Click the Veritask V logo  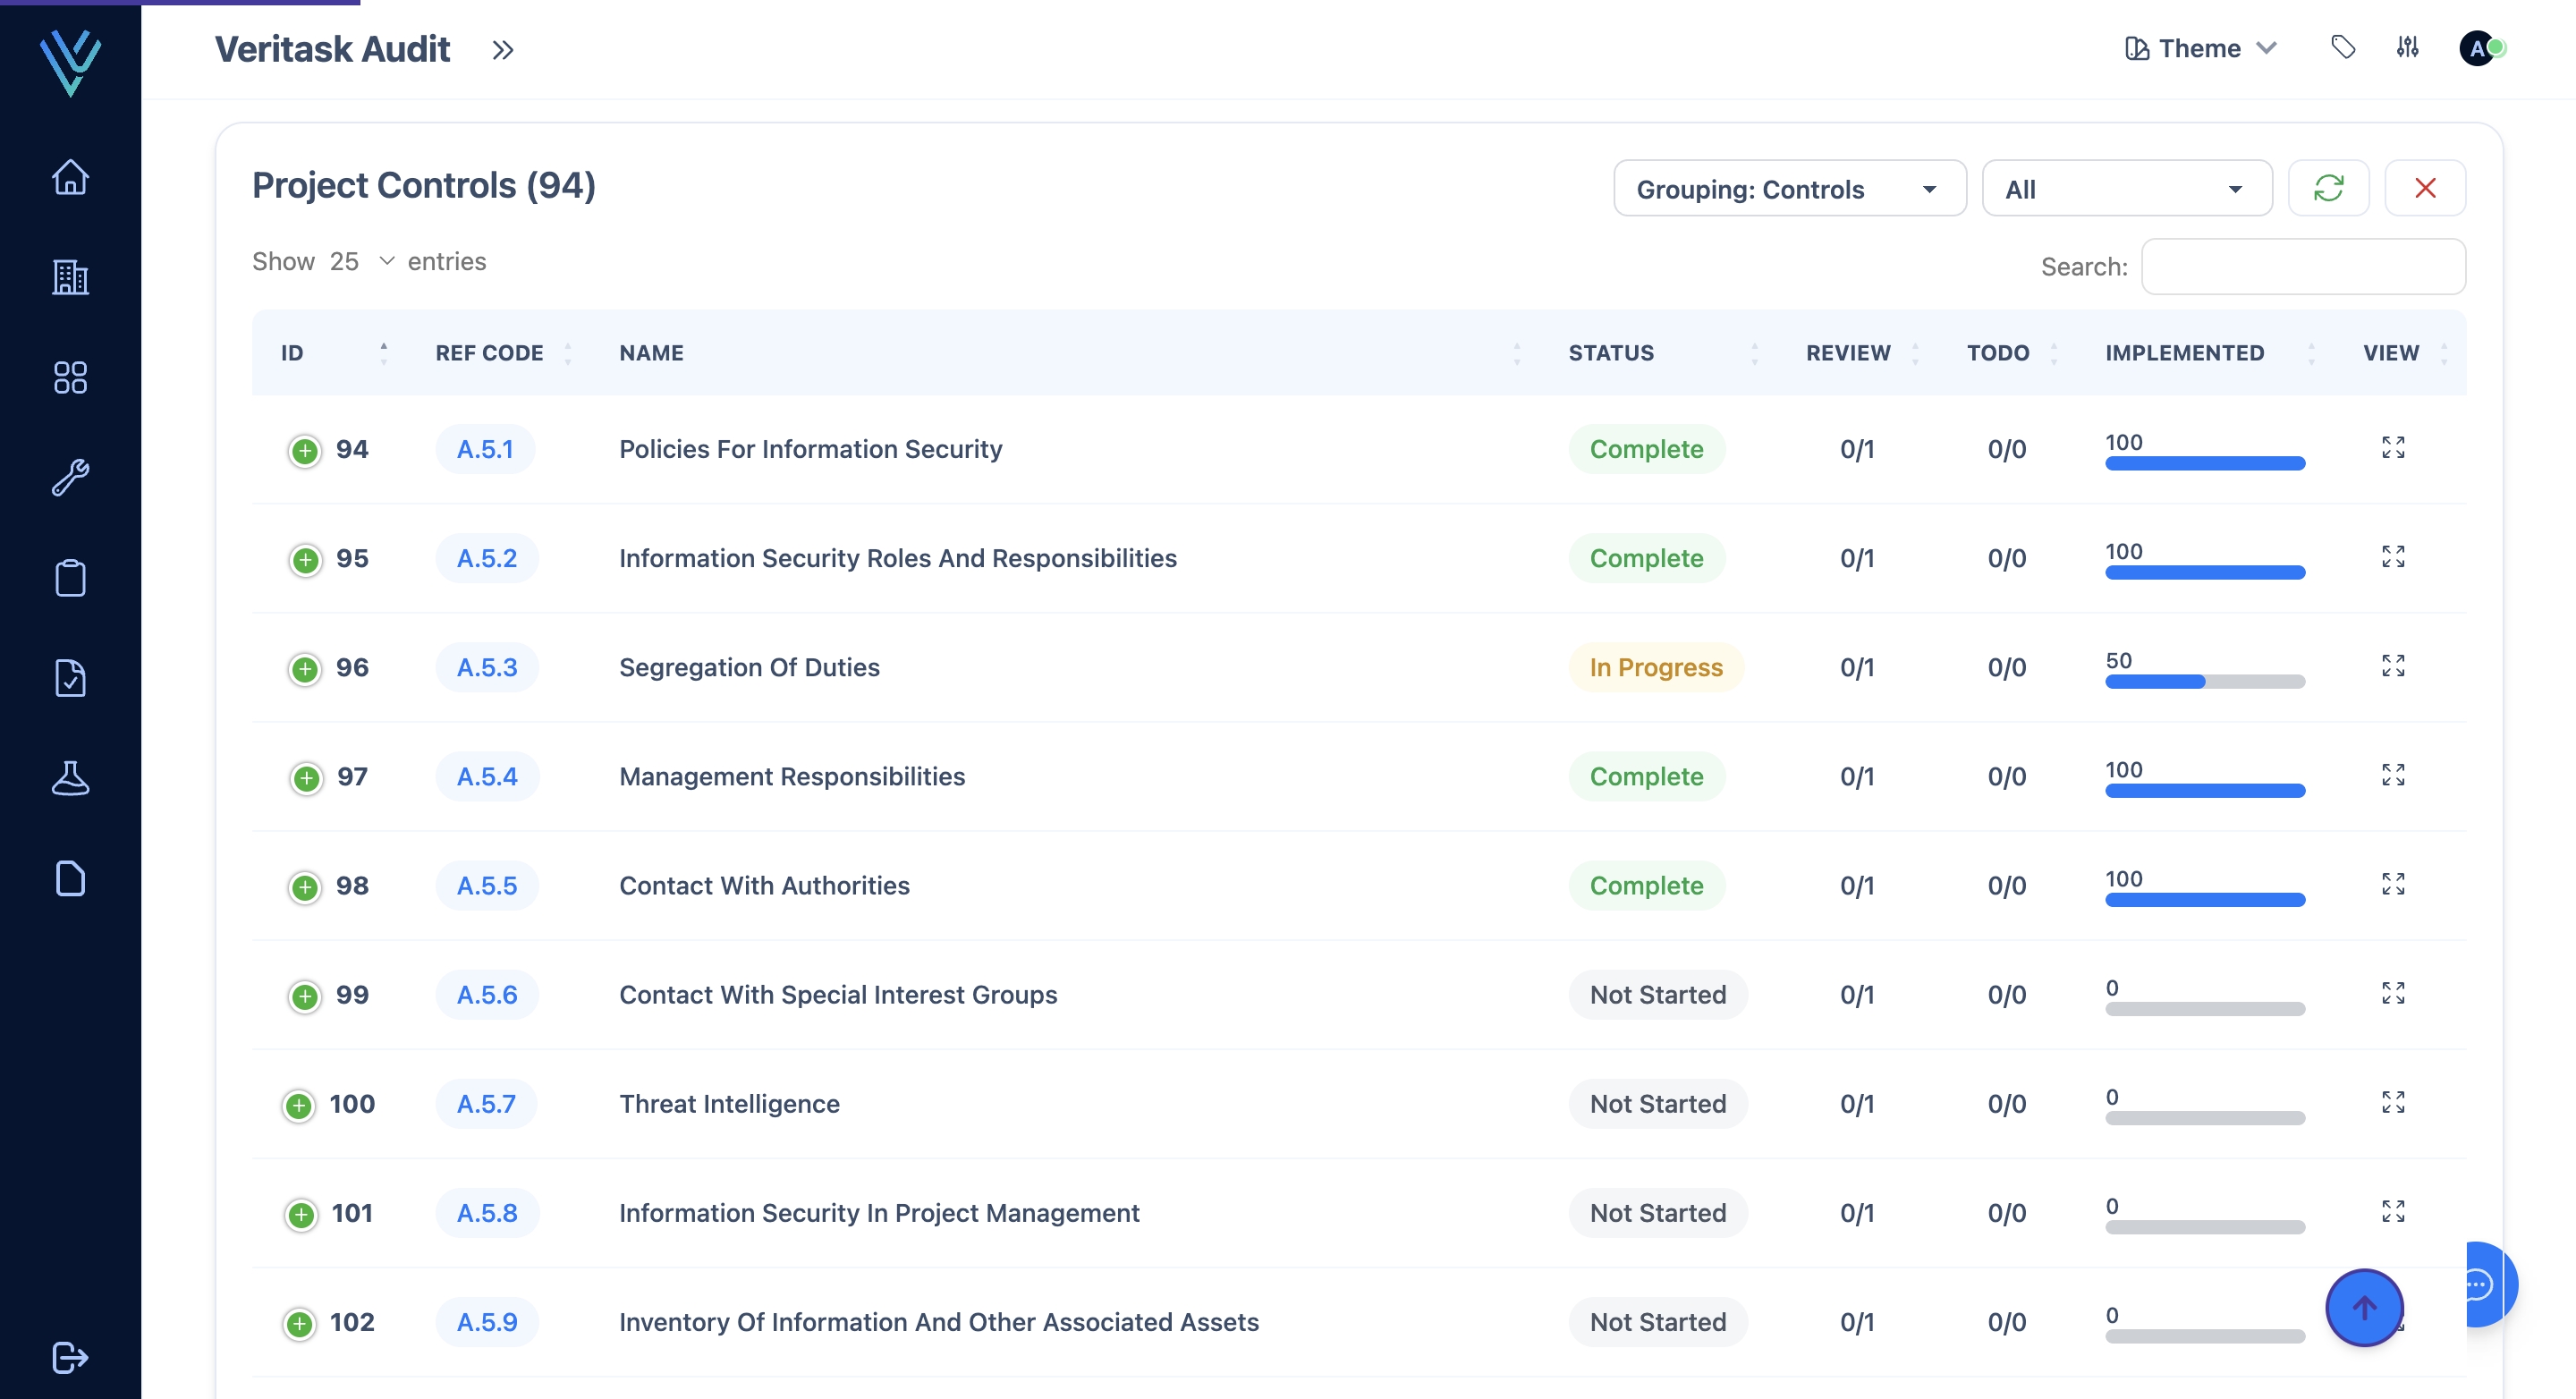[x=70, y=62]
